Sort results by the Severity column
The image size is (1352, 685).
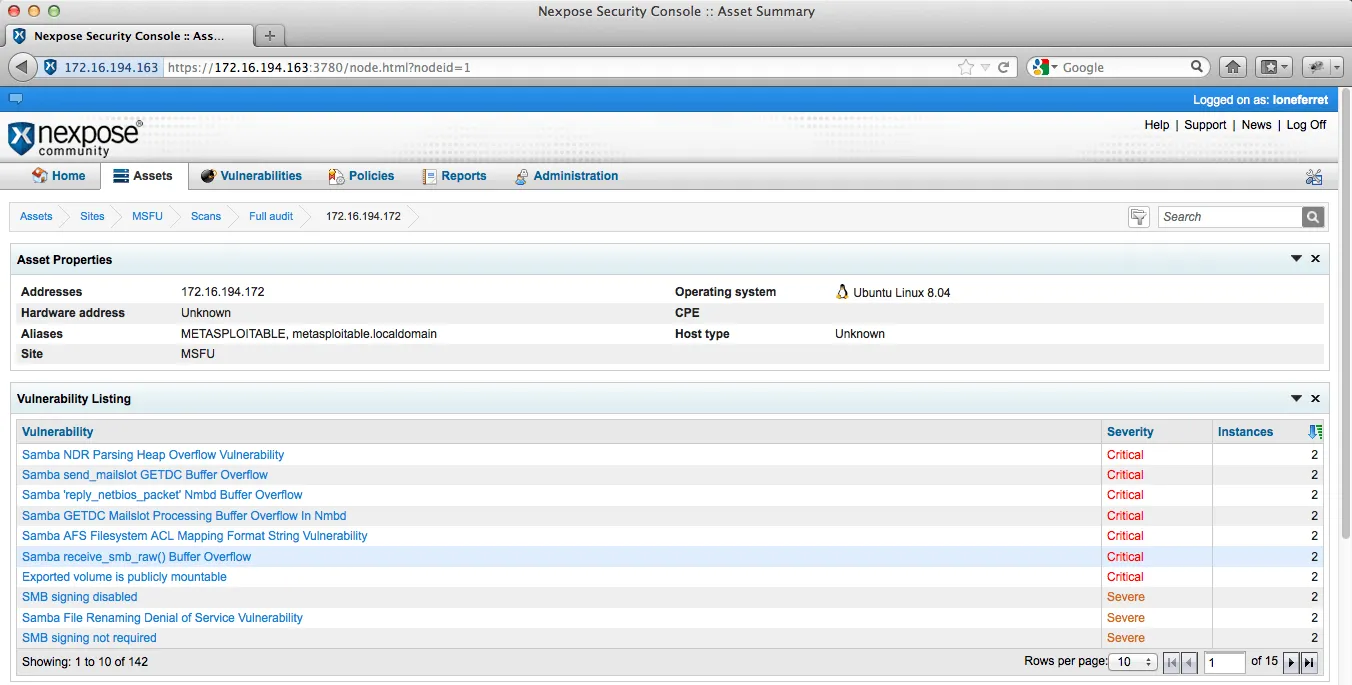(x=1130, y=431)
